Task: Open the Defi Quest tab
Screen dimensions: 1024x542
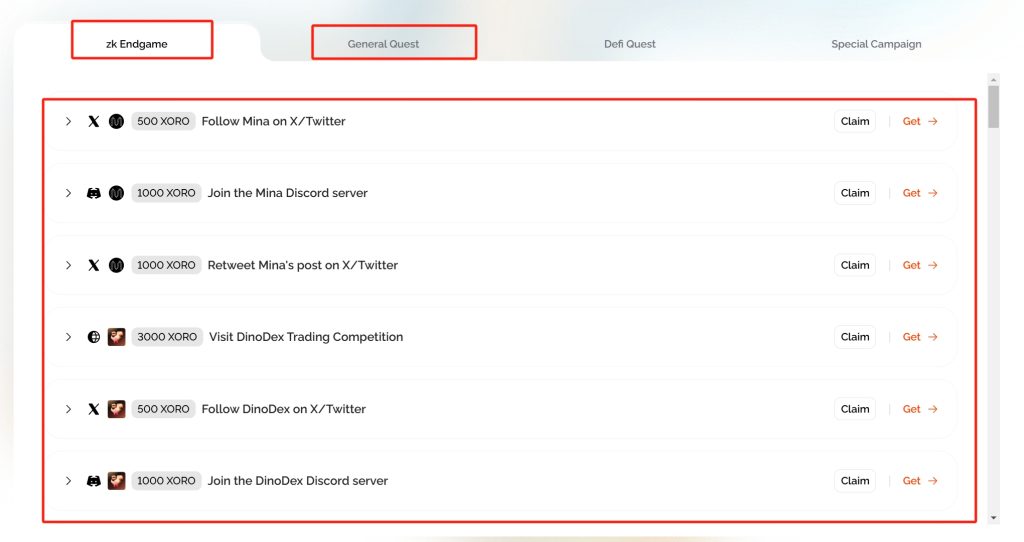Action: (630, 44)
